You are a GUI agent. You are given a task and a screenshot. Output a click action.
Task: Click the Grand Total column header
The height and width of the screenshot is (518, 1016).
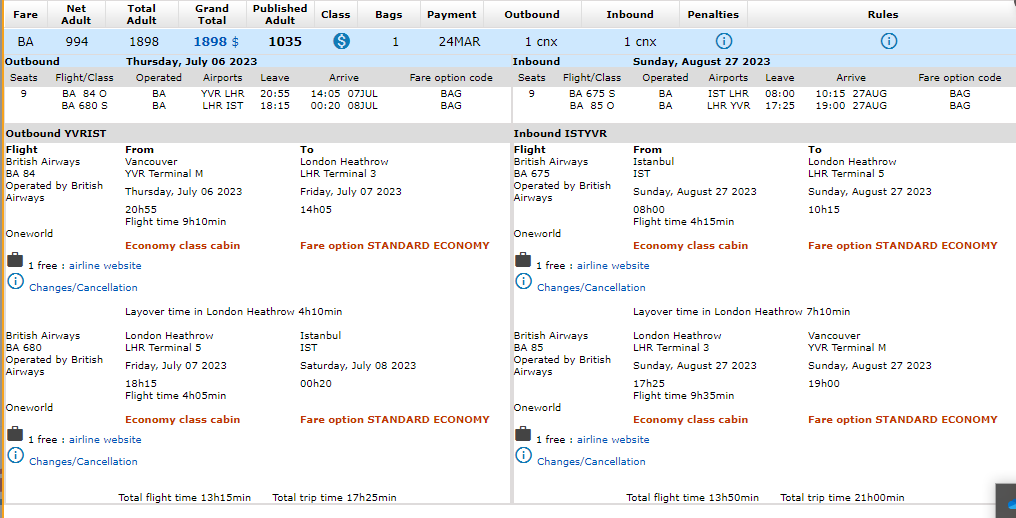tap(212, 14)
